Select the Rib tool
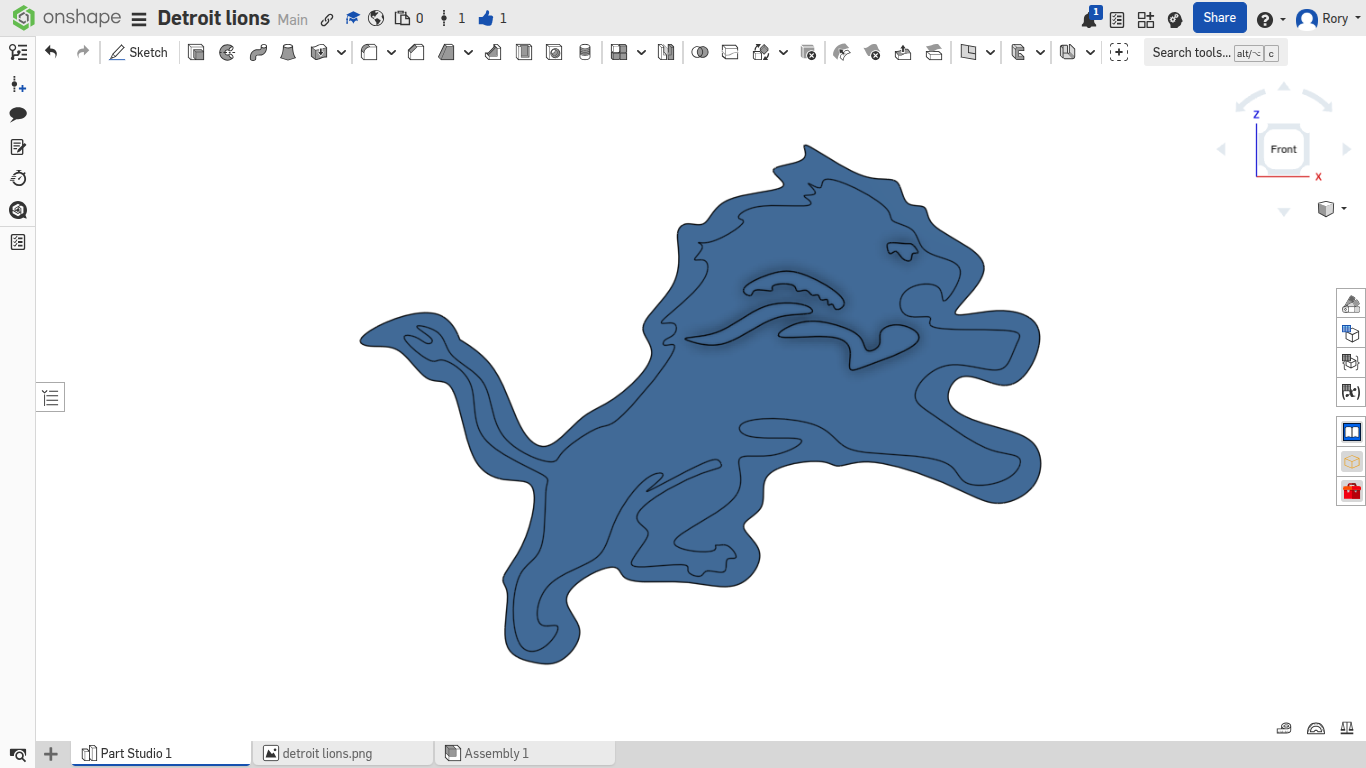The width and height of the screenshot is (1366, 768). [x=493, y=52]
